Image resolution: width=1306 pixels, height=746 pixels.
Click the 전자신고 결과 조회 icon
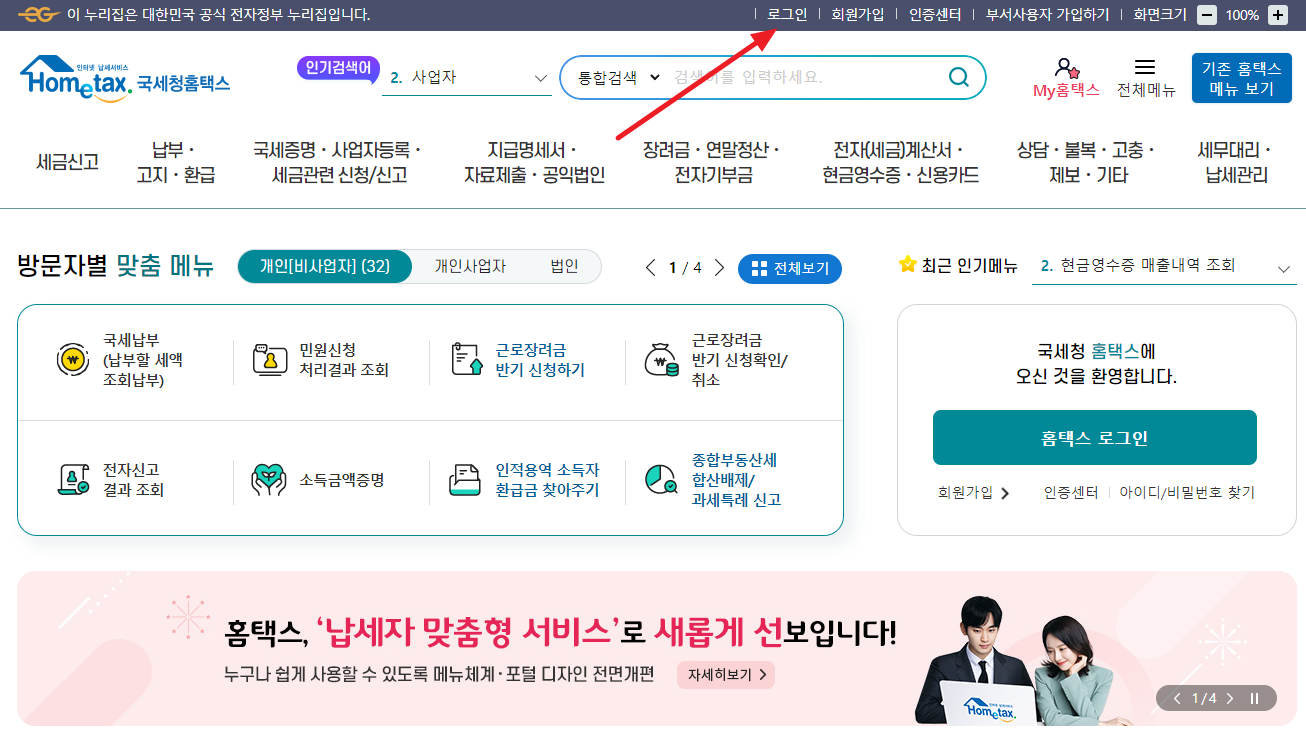(73, 480)
